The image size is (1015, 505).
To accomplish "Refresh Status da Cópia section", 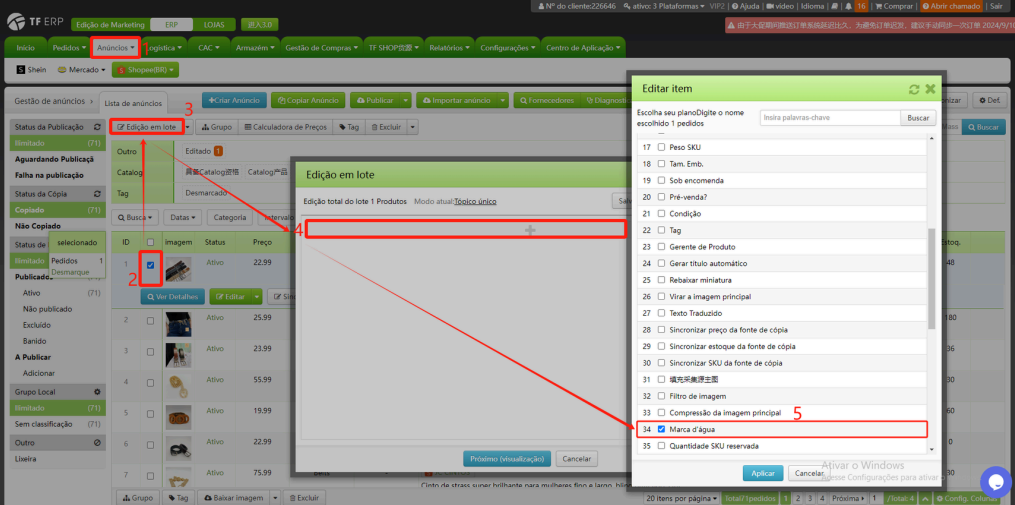I will (97, 193).
